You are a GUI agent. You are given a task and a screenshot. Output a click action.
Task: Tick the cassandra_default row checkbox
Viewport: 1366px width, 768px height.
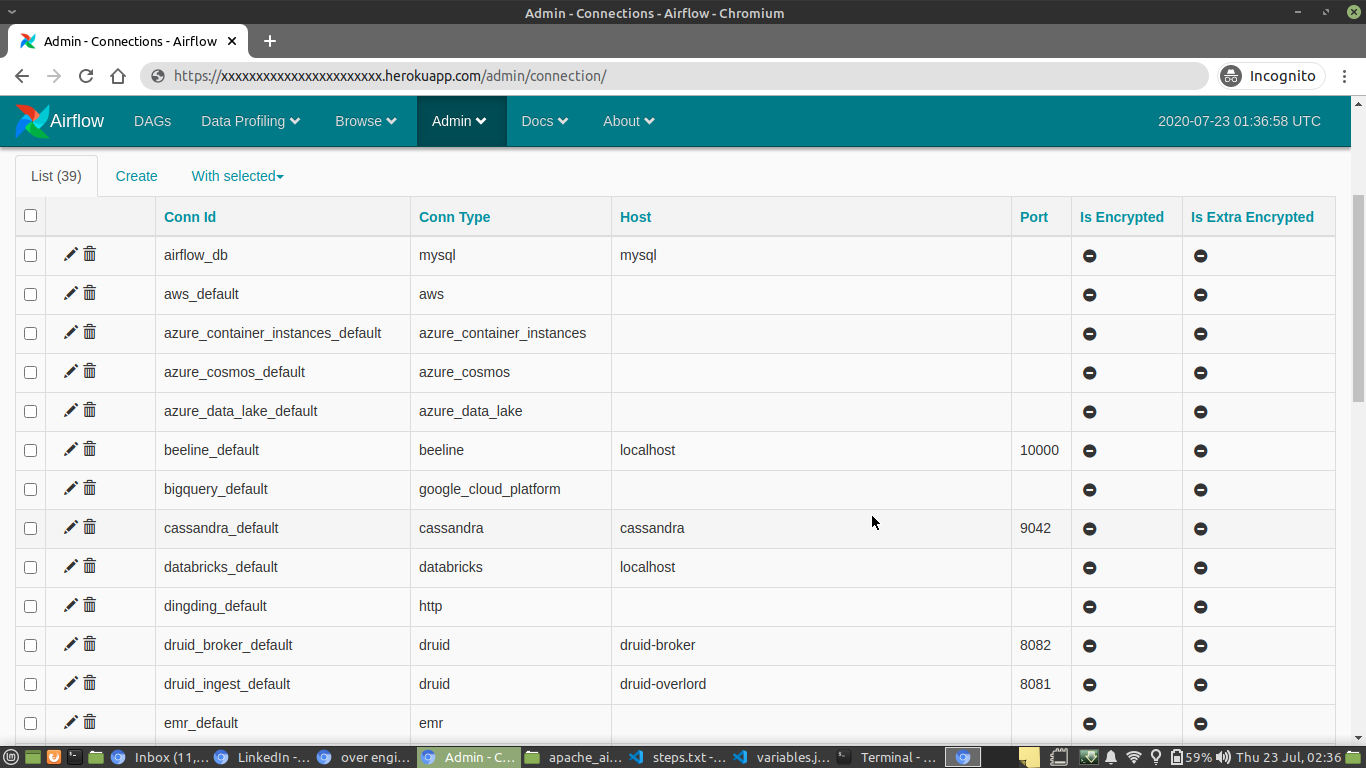30,528
